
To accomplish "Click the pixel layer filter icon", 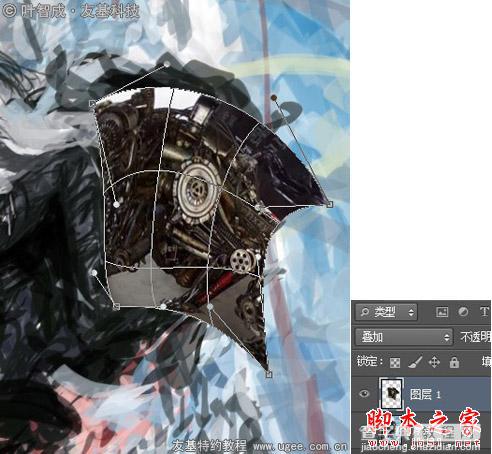I will coord(442,312).
